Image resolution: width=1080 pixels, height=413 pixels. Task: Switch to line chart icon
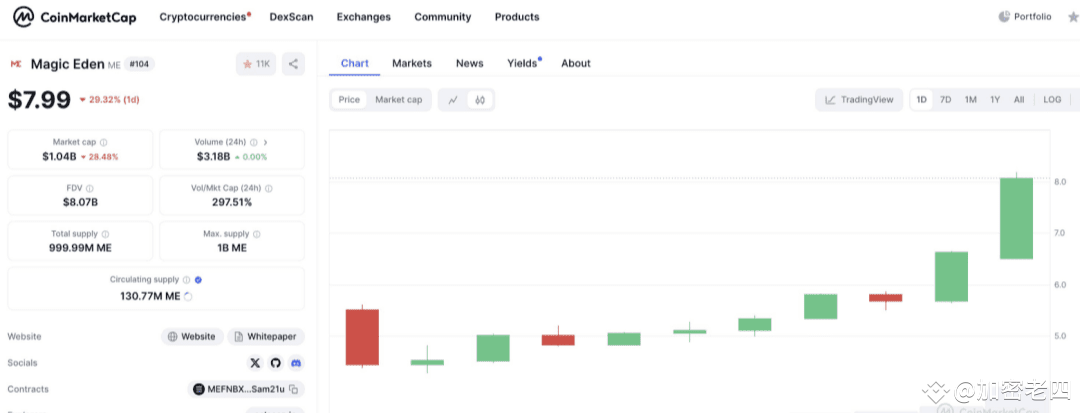[453, 100]
